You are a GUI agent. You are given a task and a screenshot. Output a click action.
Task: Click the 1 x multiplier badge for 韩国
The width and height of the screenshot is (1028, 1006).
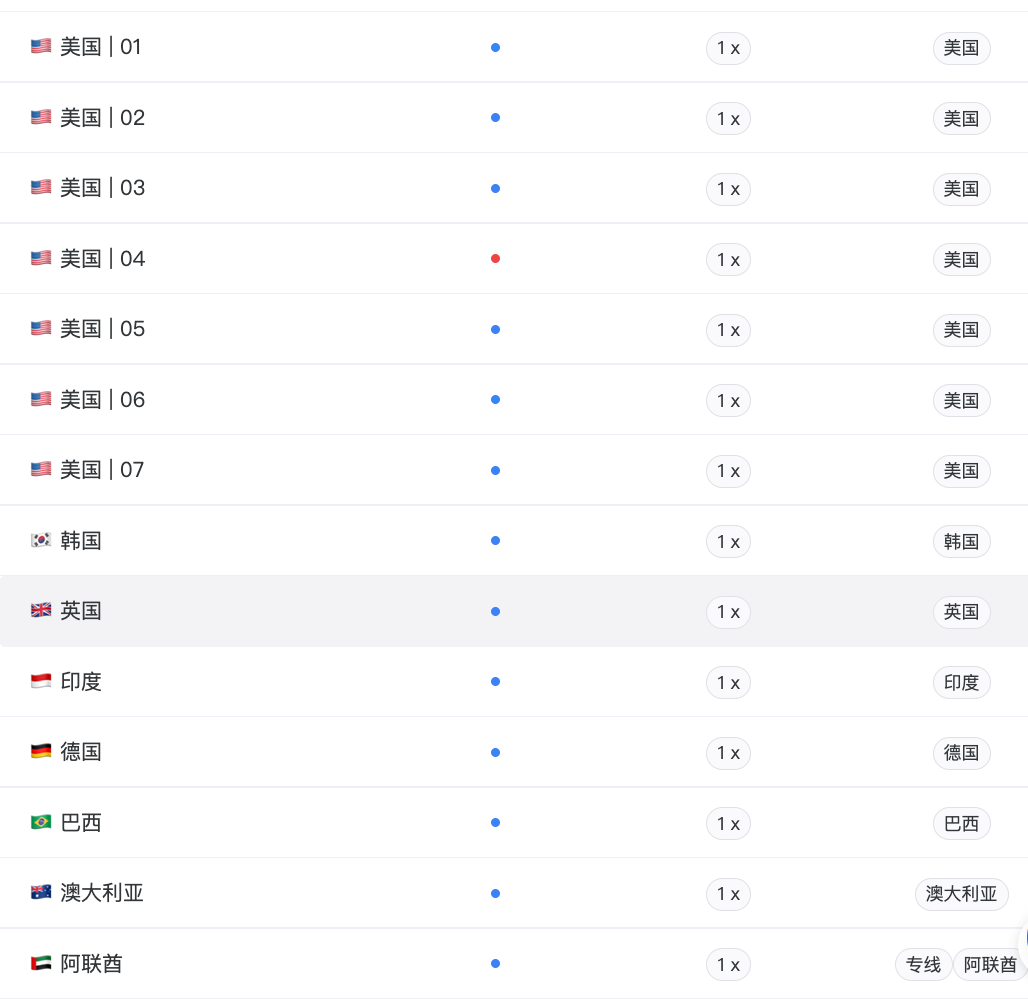point(728,542)
